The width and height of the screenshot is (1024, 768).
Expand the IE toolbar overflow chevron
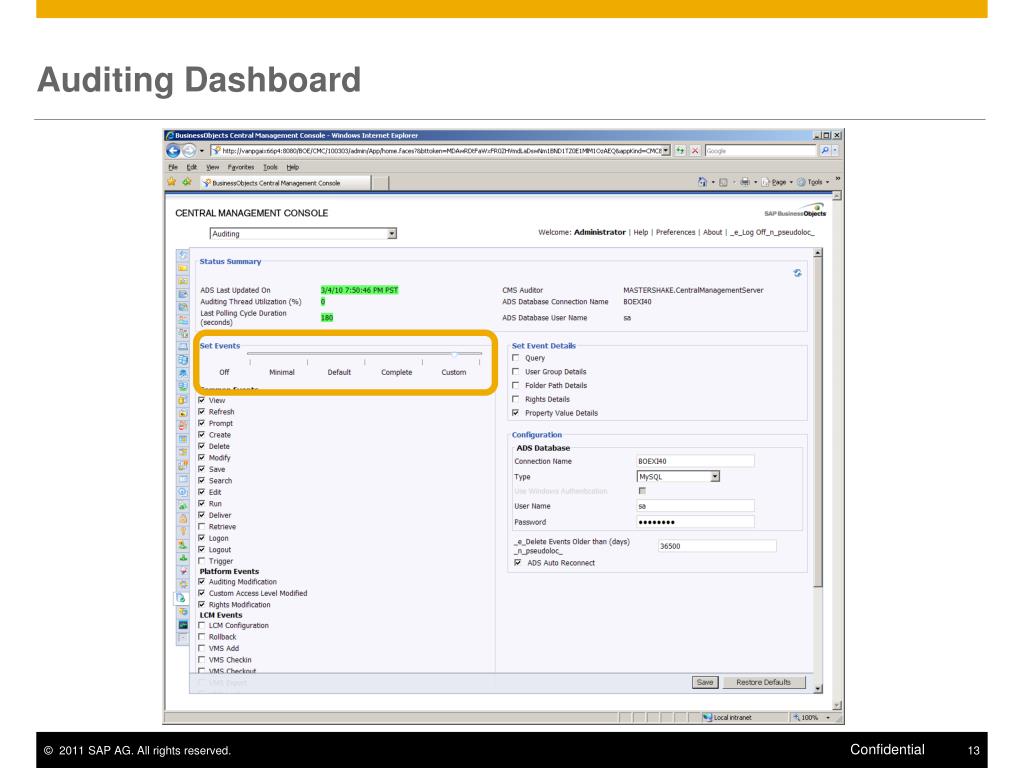click(837, 179)
